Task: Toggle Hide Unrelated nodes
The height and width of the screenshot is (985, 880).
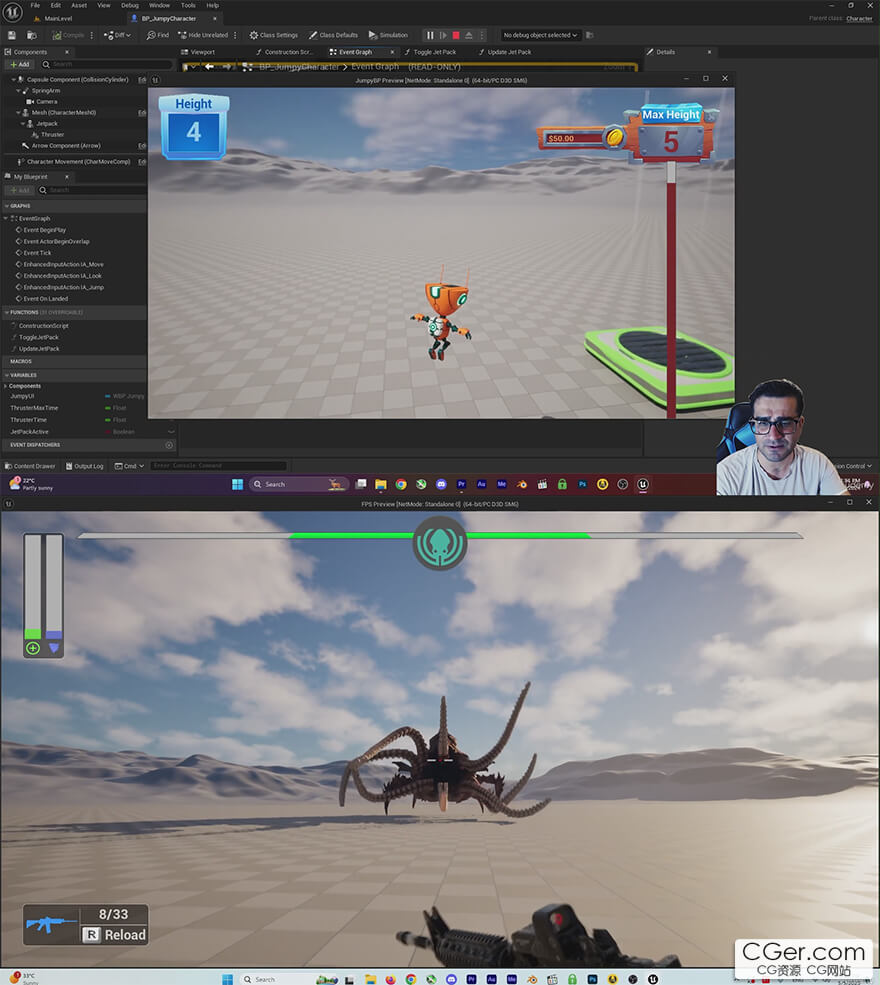Action: 203,35
